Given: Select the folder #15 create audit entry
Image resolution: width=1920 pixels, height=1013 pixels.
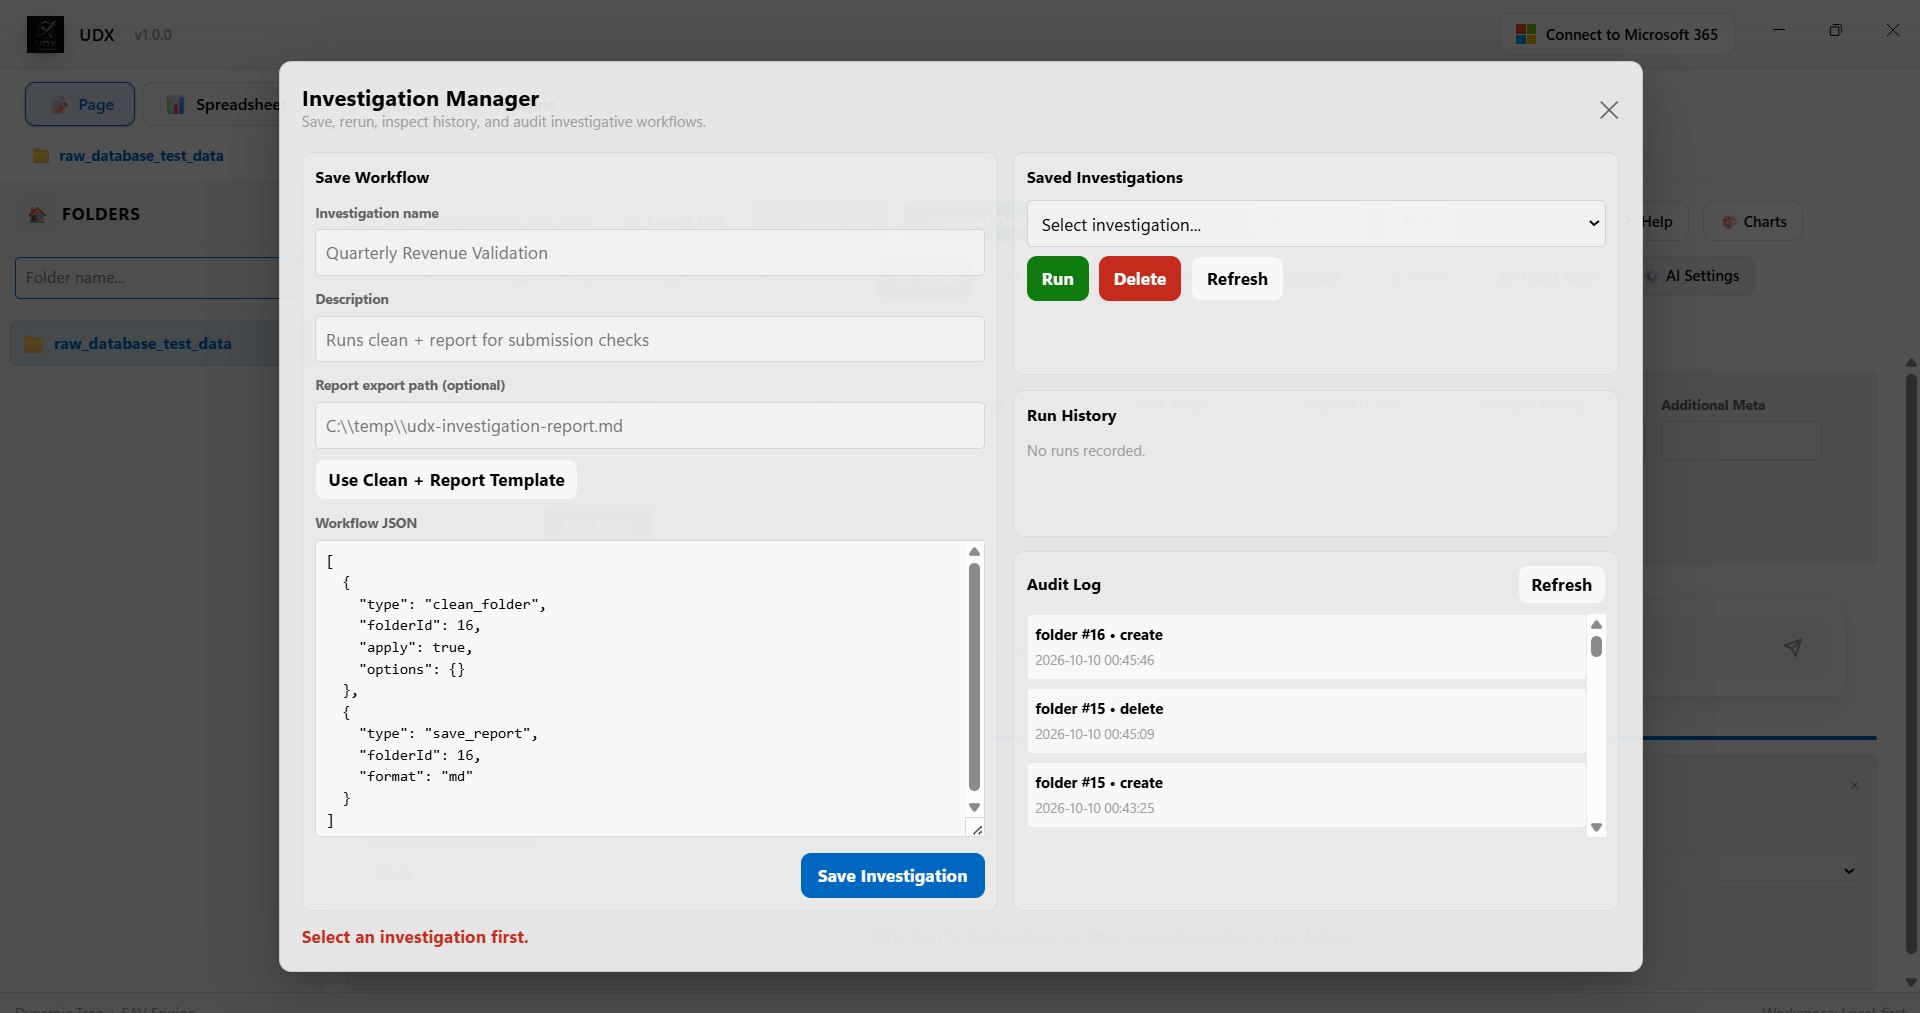Looking at the screenshot, I should pyautogui.click(x=1306, y=795).
